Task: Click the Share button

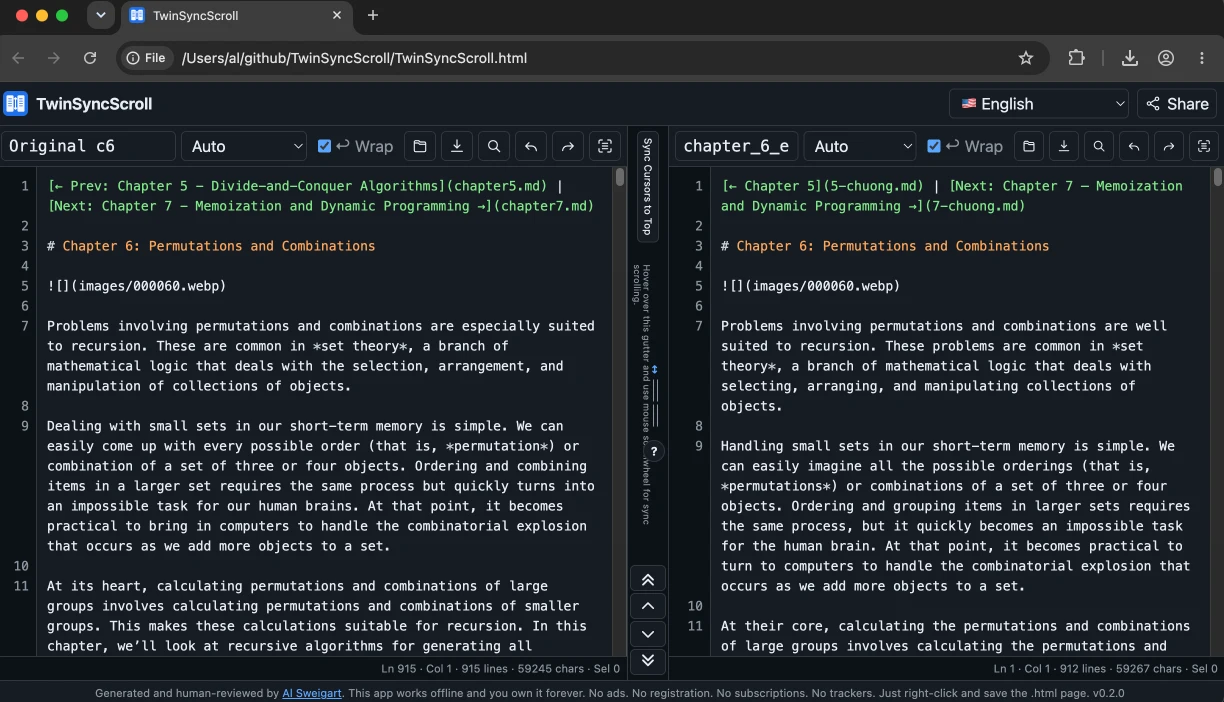Action: point(1177,104)
